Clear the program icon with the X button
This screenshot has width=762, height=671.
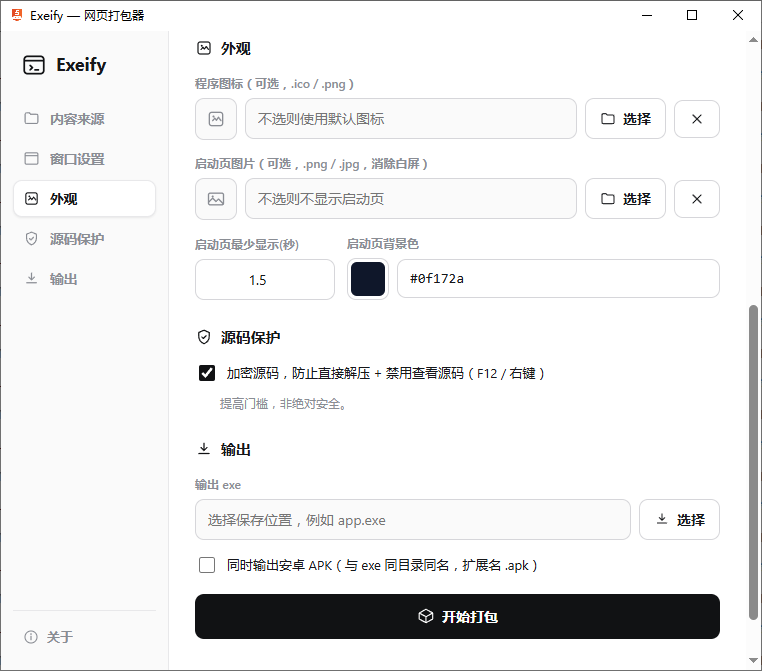(696, 119)
